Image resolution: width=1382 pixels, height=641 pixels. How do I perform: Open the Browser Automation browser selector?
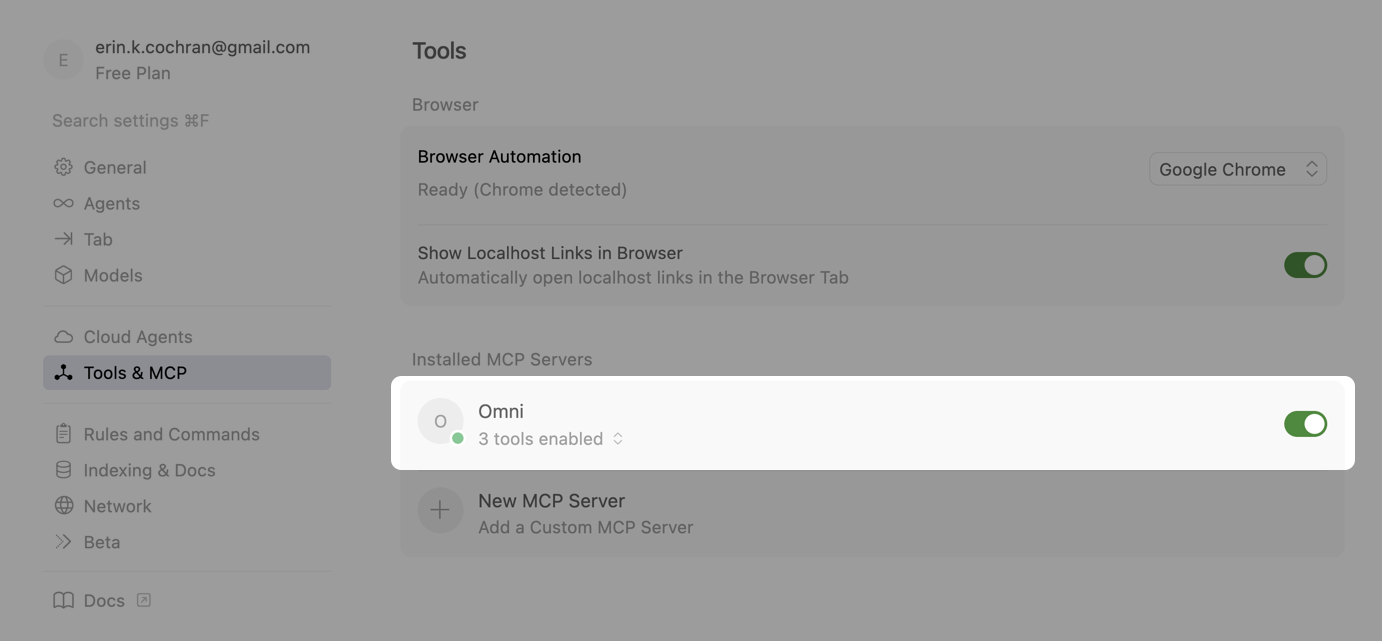click(x=1238, y=169)
